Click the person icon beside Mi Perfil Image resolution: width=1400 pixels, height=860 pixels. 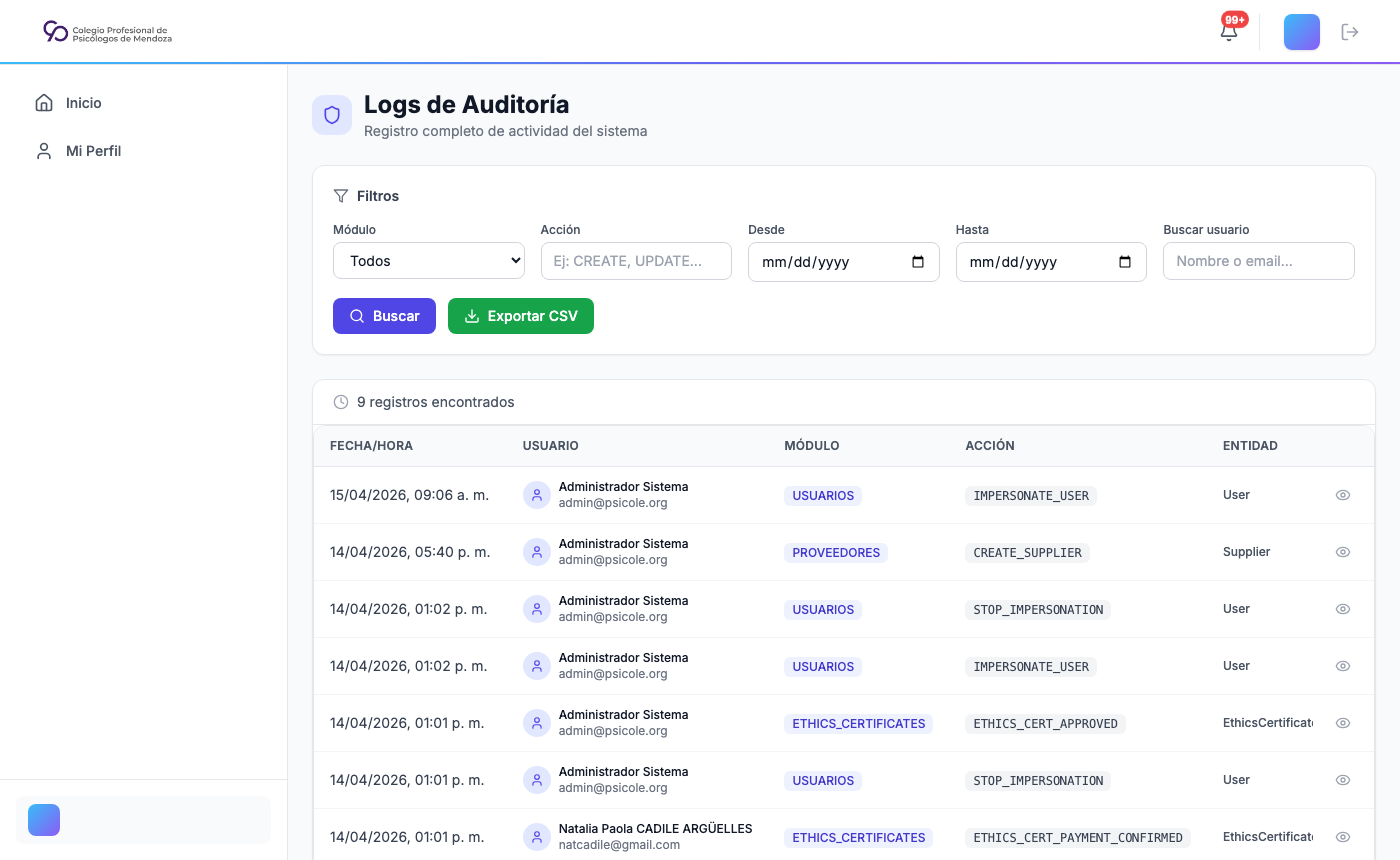(x=44, y=151)
